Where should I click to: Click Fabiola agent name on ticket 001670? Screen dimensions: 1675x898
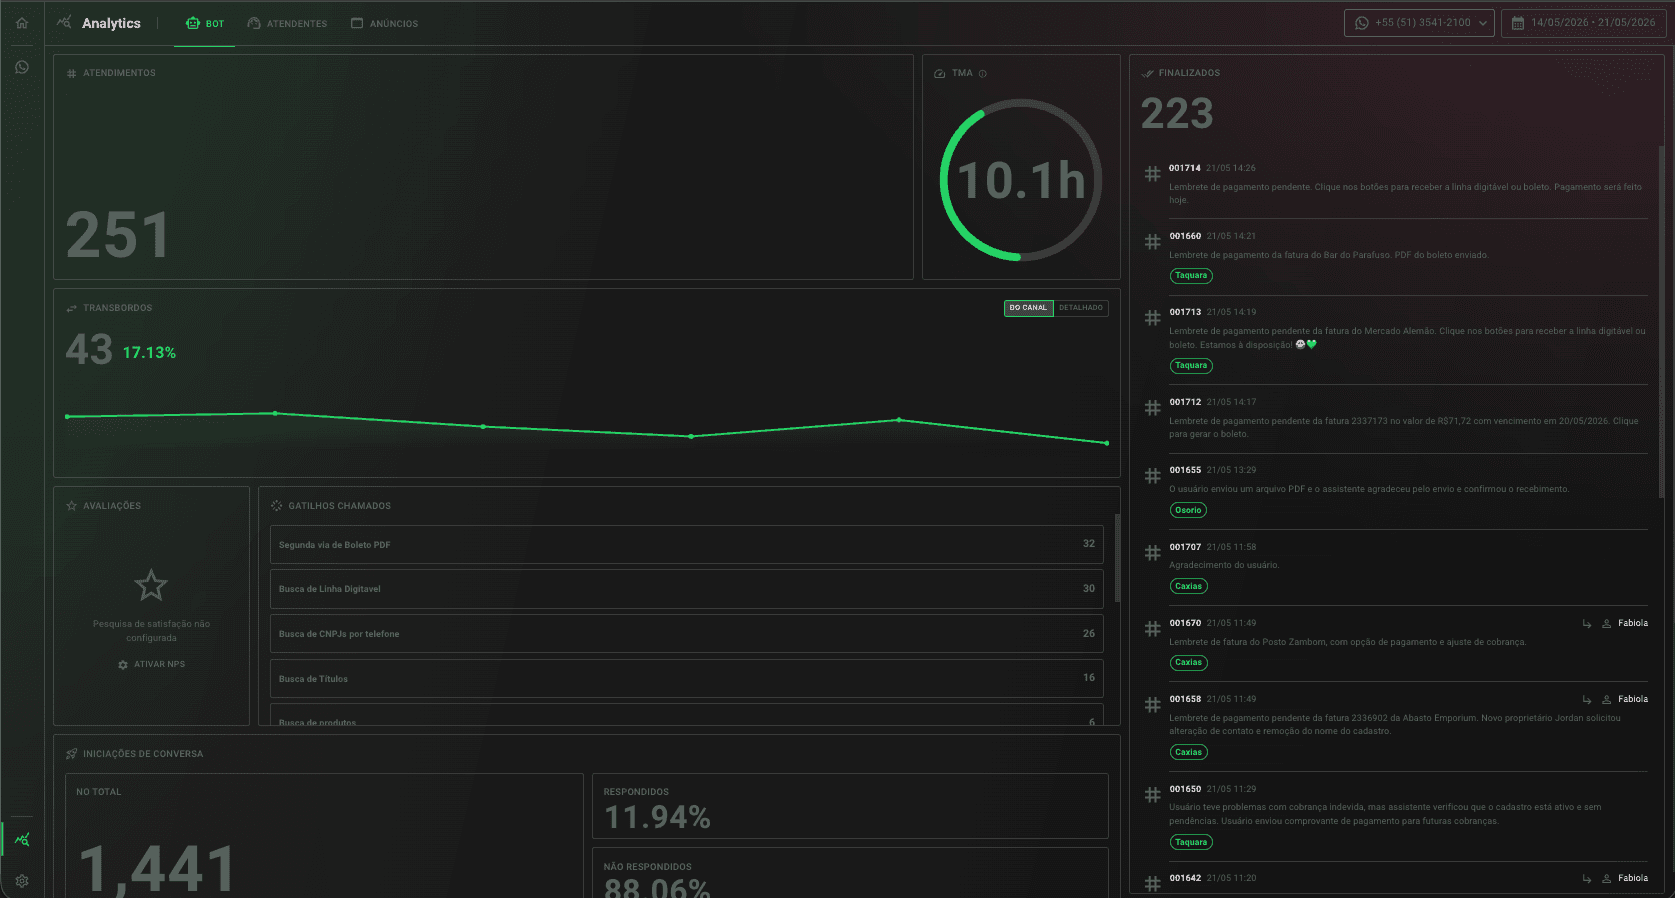coord(1633,623)
